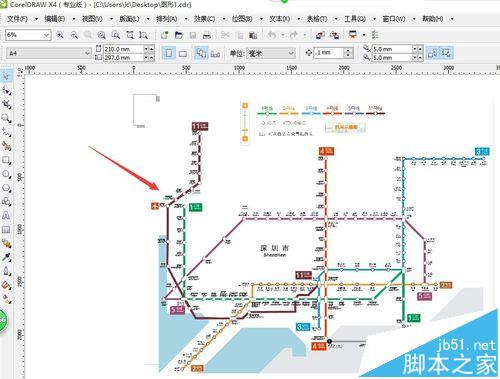Select the Interactive Fill tool

[x=6, y=299]
